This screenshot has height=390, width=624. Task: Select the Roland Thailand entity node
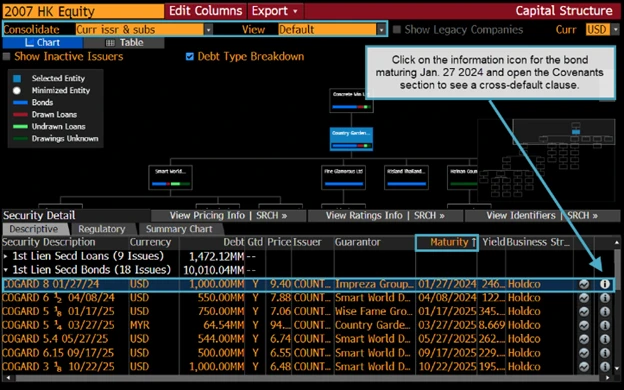pos(406,177)
